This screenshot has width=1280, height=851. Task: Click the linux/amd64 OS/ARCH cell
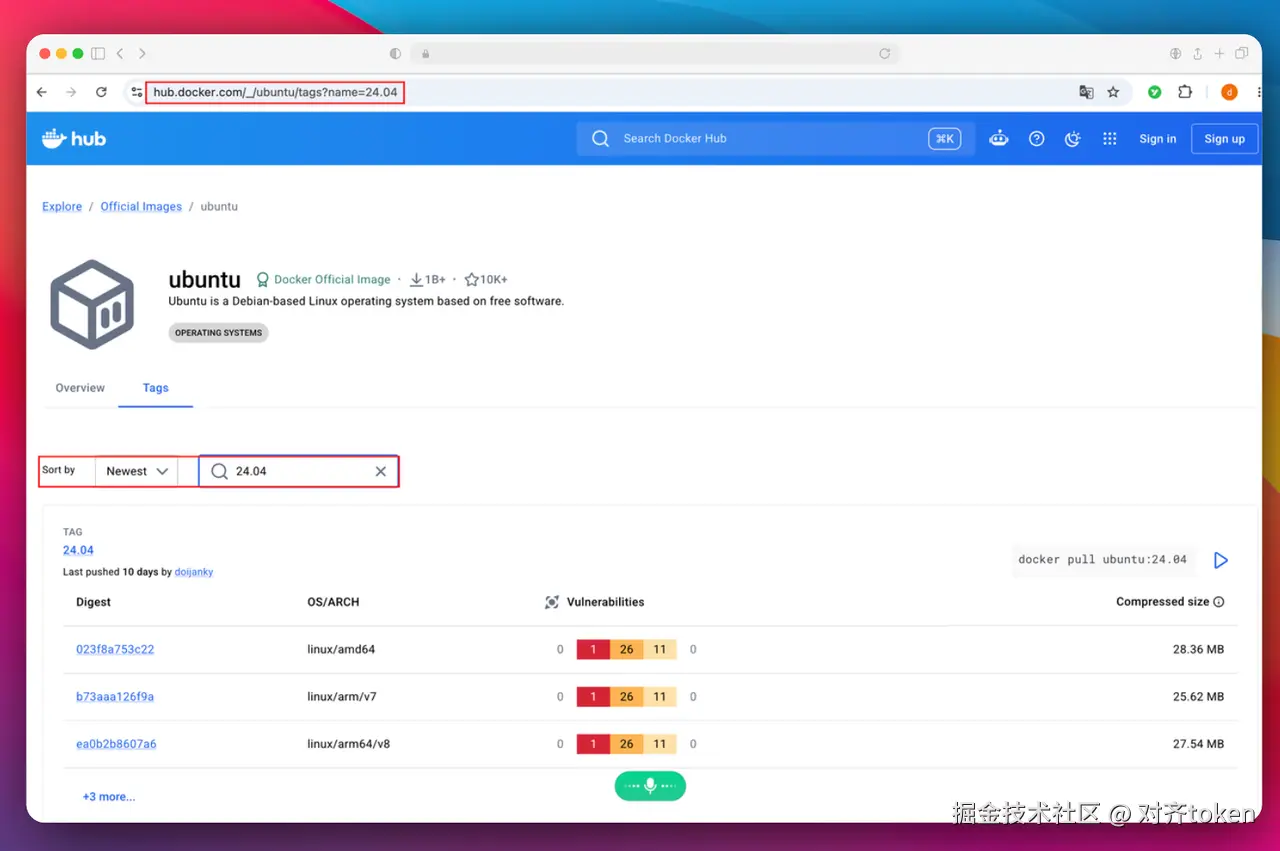(341, 649)
